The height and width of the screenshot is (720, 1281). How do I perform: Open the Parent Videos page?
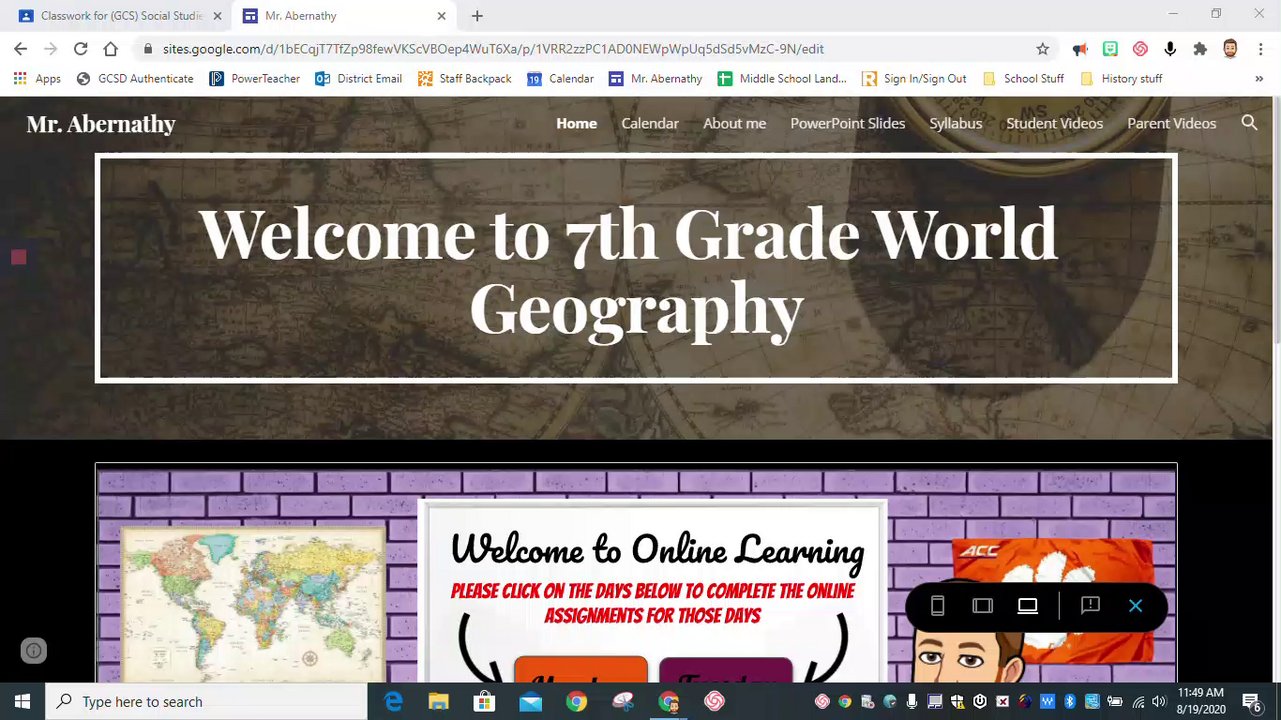coord(1171,123)
